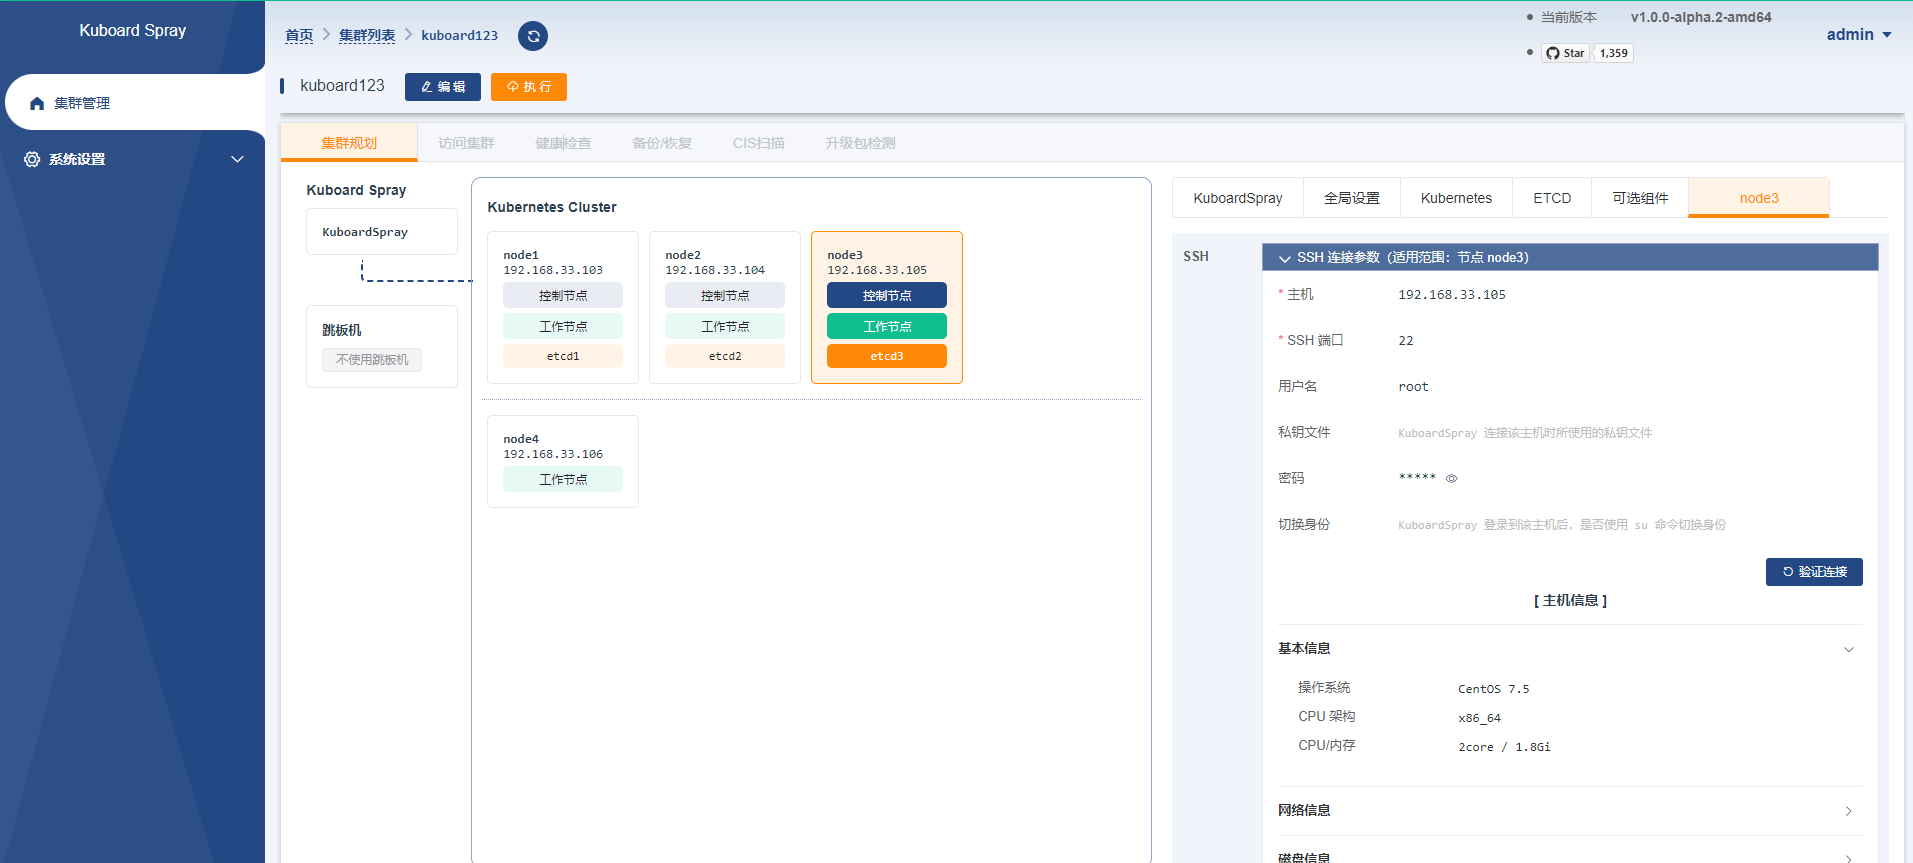Collapse the 基本信息 section chevron
This screenshot has height=863, width=1913.
[1848, 649]
